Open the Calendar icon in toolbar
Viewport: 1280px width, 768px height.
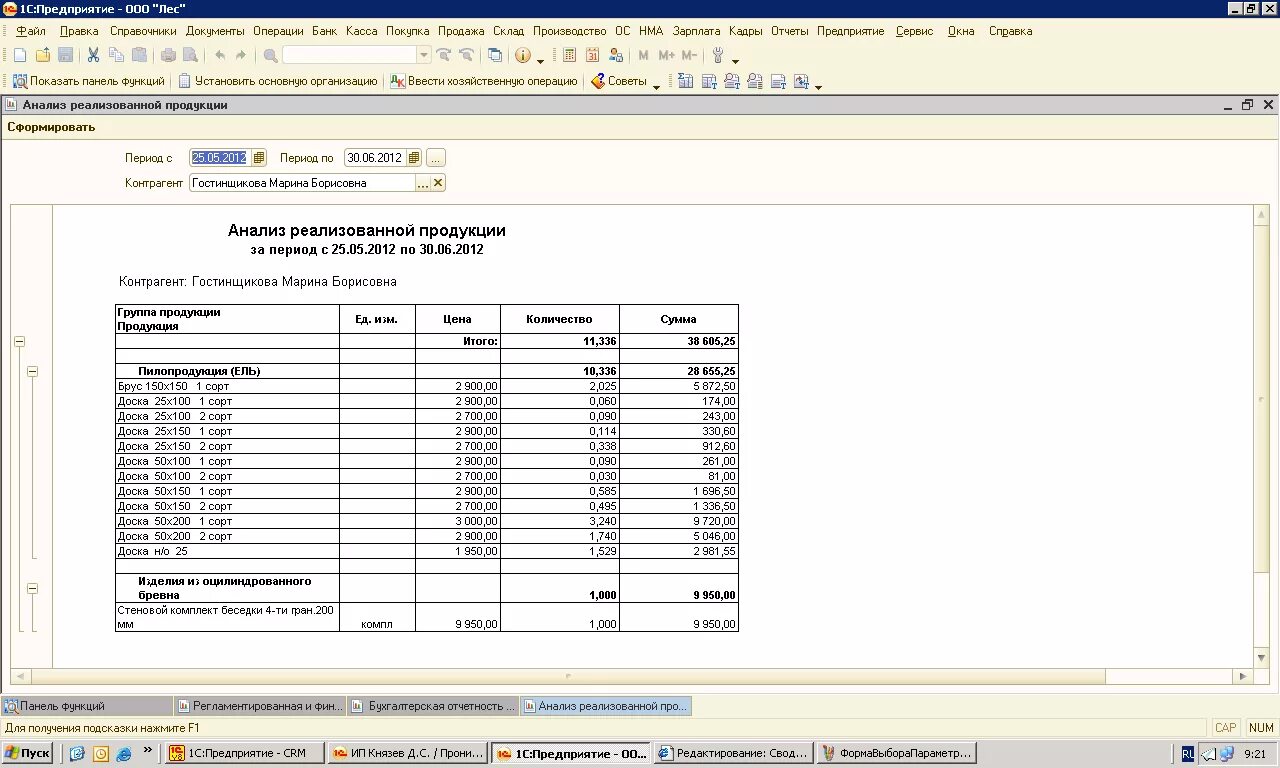pyautogui.click(x=593, y=56)
